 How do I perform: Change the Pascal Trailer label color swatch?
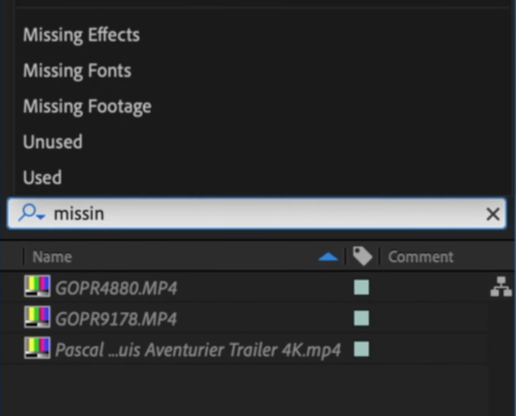coord(362,349)
